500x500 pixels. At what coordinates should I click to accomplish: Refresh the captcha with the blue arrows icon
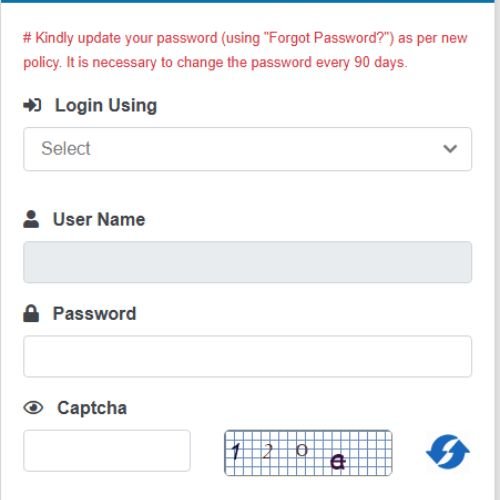[448, 452]
